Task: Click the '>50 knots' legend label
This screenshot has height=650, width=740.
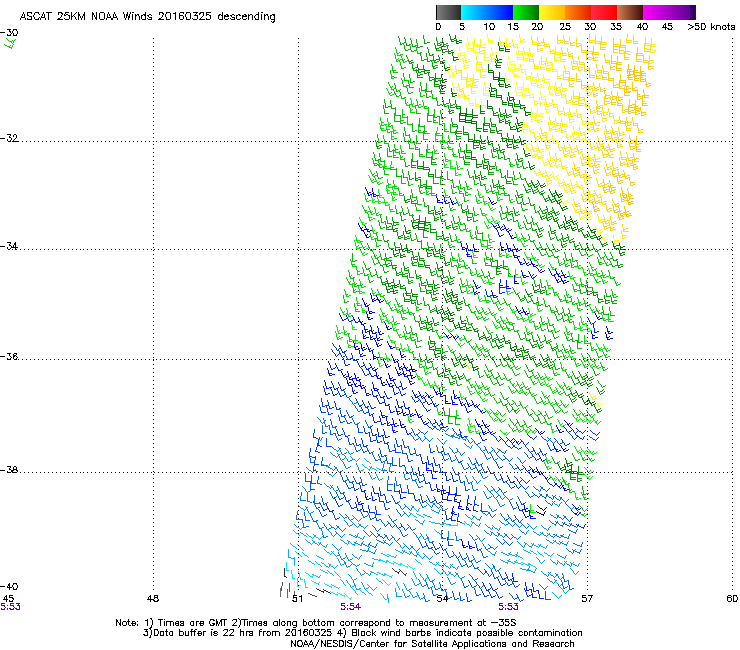Action: pos(711,27)
